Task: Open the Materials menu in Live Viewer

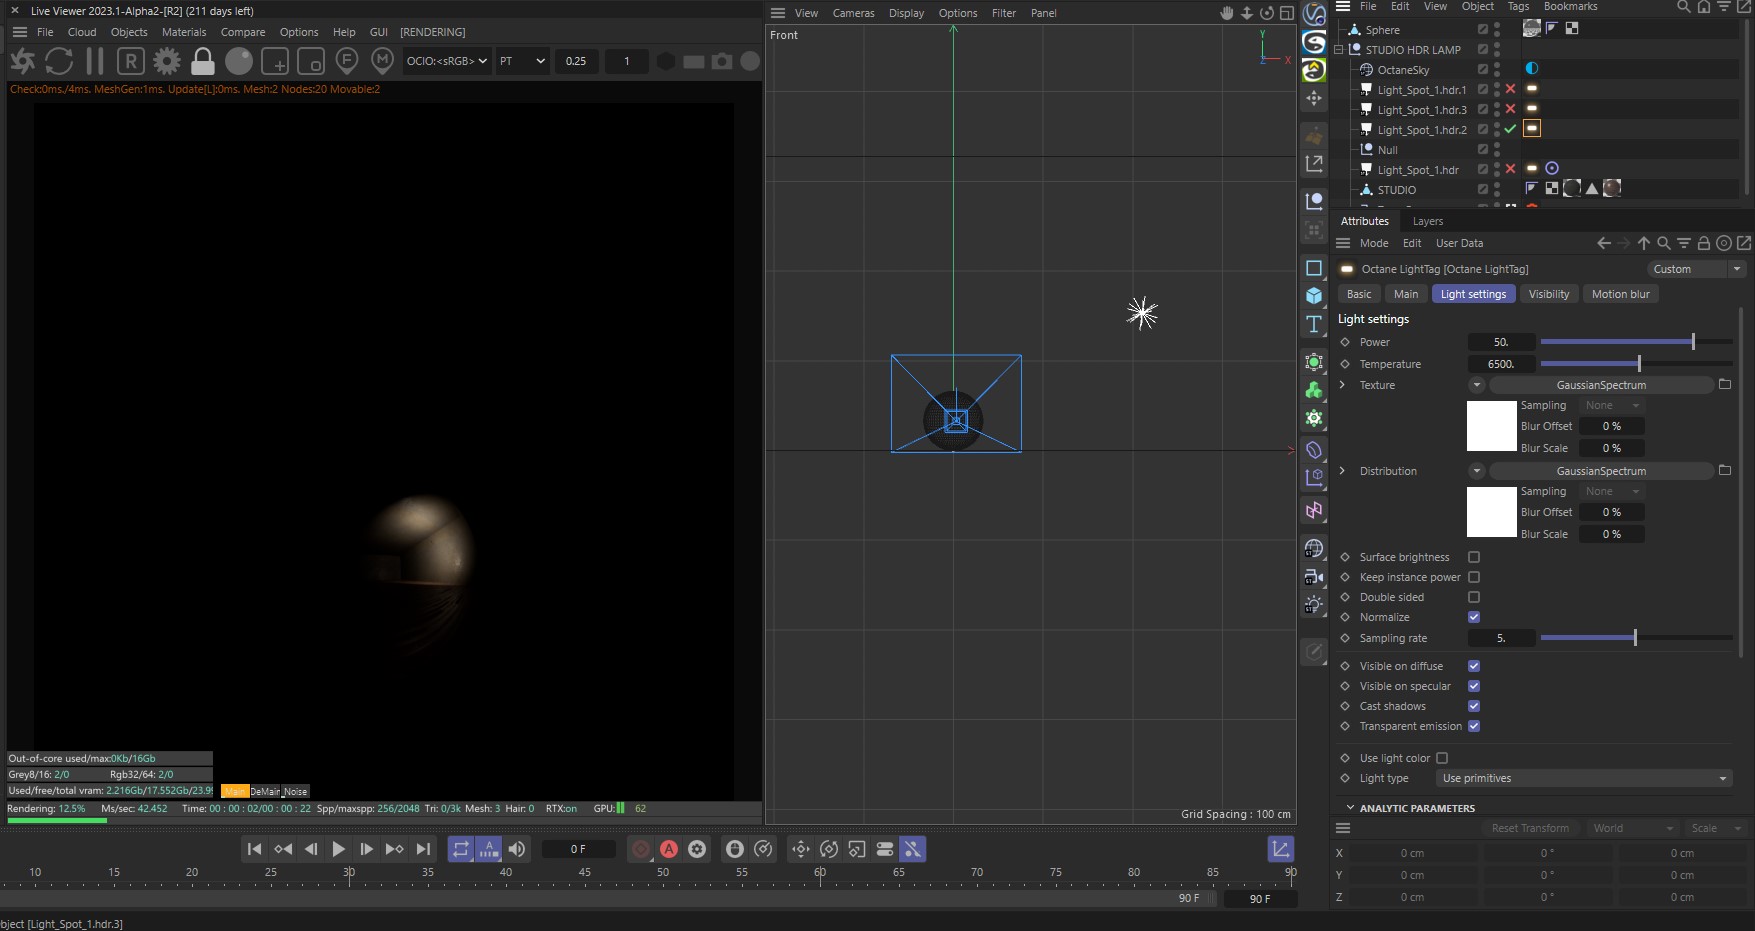Action: (184, 32)
